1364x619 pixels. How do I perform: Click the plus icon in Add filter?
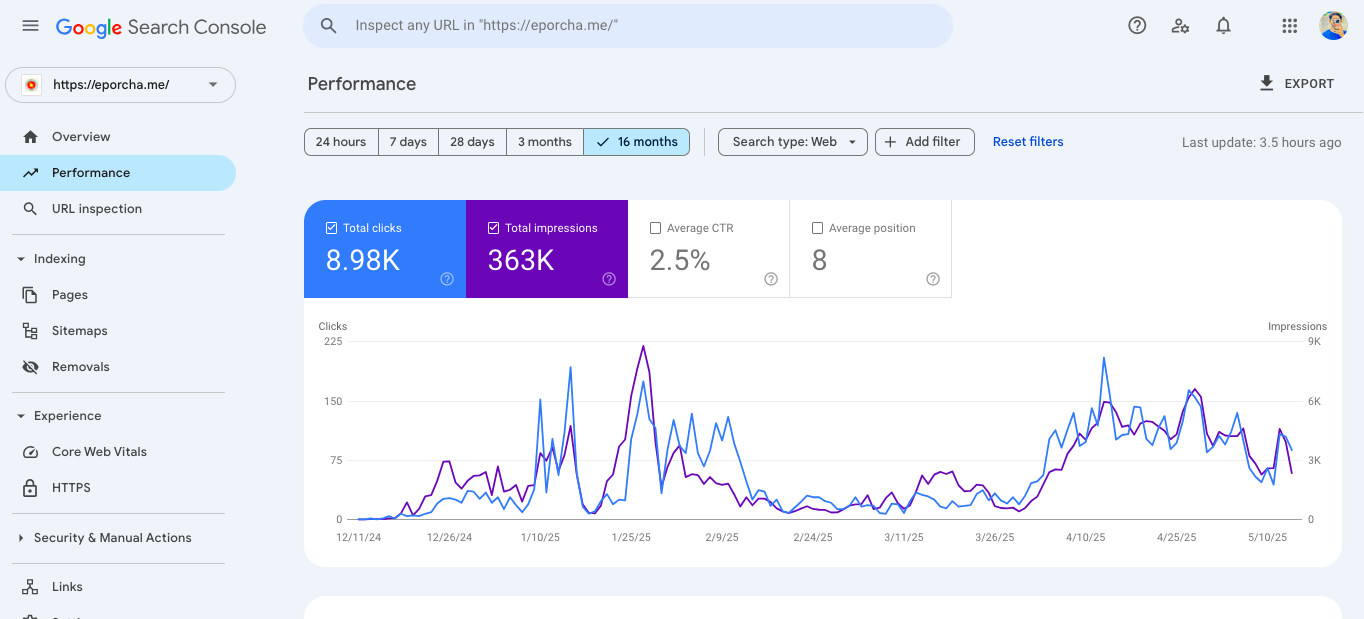coord(891,142)
